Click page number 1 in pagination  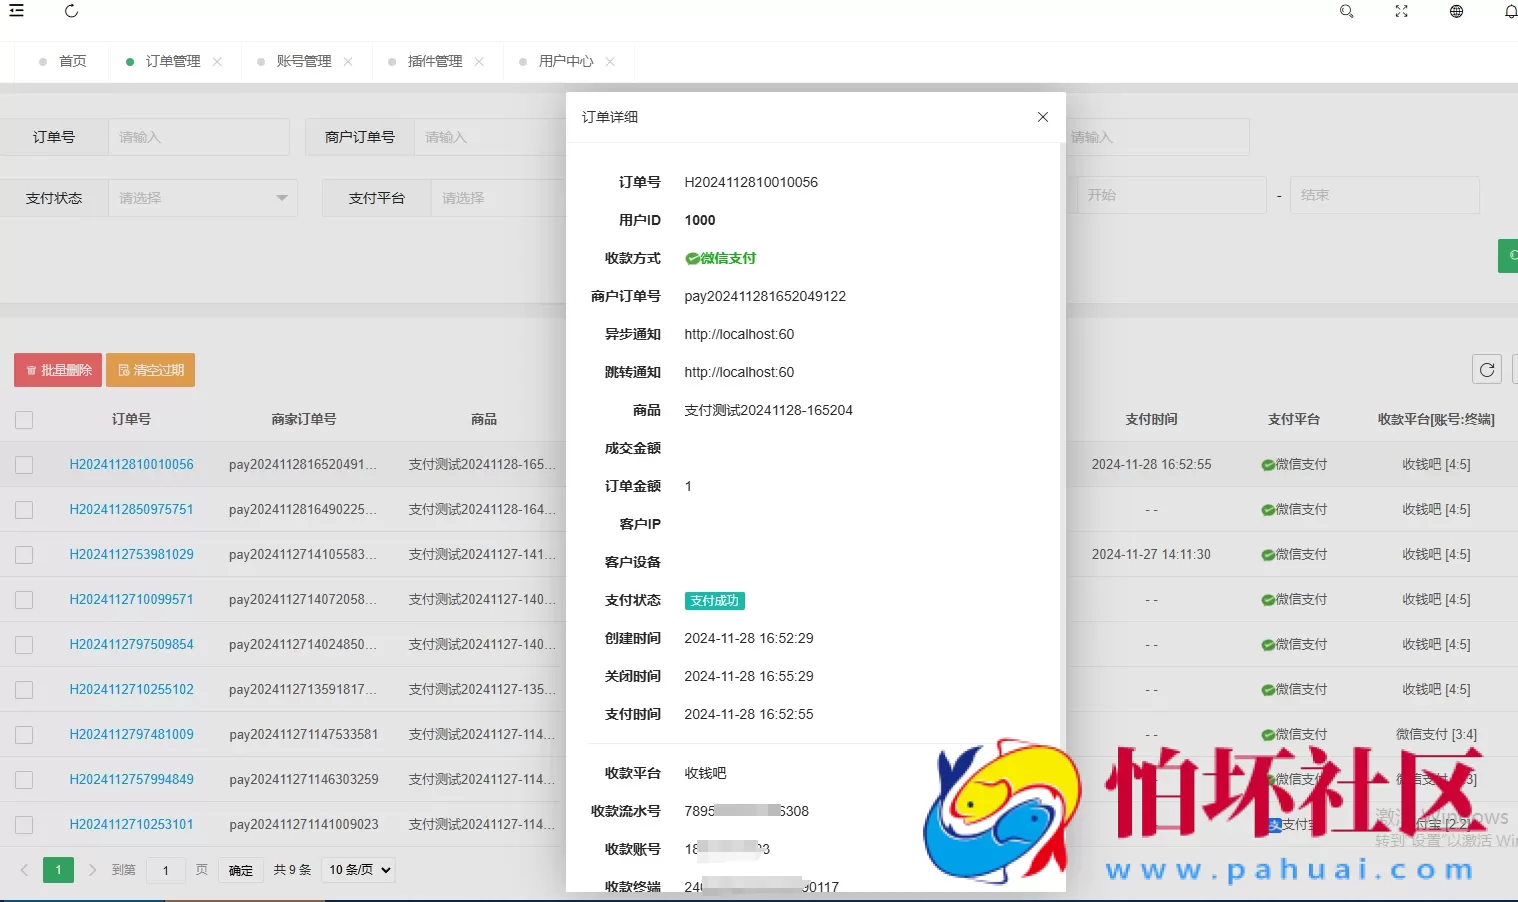coord(58,869)
